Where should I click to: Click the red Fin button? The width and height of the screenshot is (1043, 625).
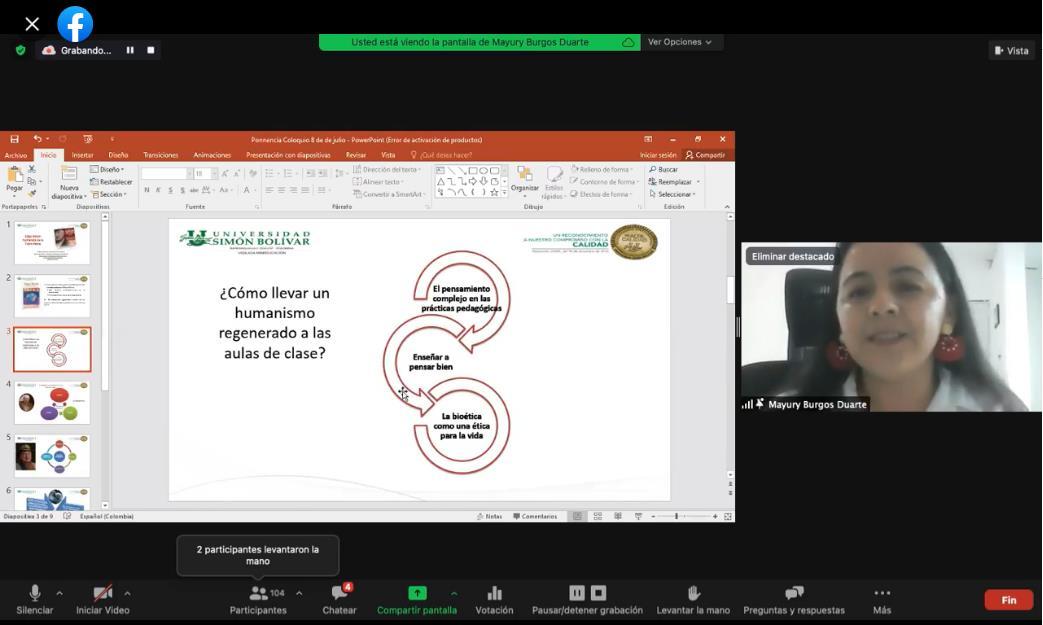(x=1008, y=600)
